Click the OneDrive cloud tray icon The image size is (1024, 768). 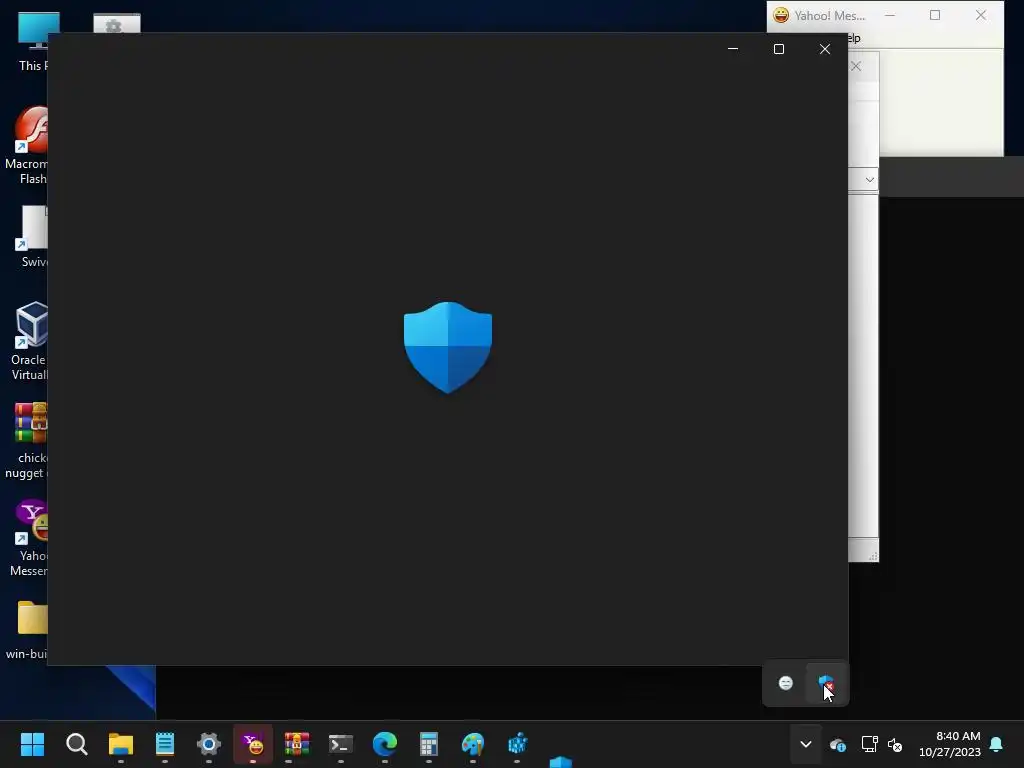coord(838,744)
